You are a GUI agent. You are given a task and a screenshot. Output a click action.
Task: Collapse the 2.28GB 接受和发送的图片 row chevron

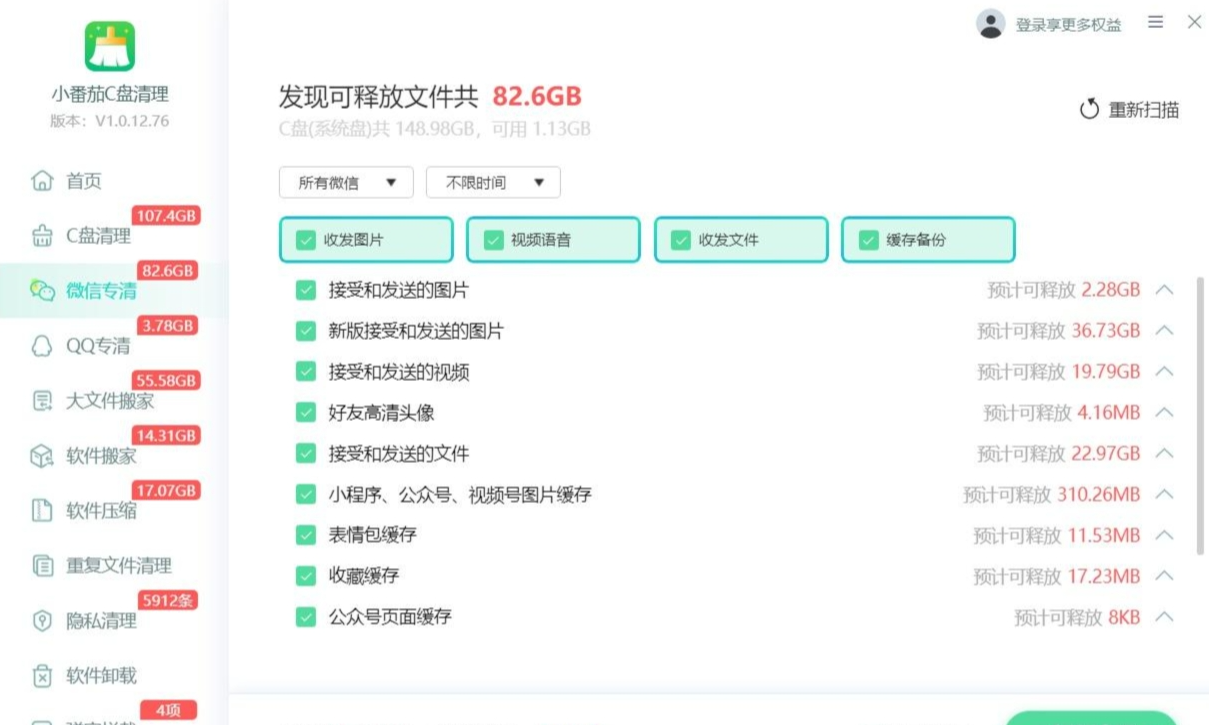click(x=1164, y=290)
